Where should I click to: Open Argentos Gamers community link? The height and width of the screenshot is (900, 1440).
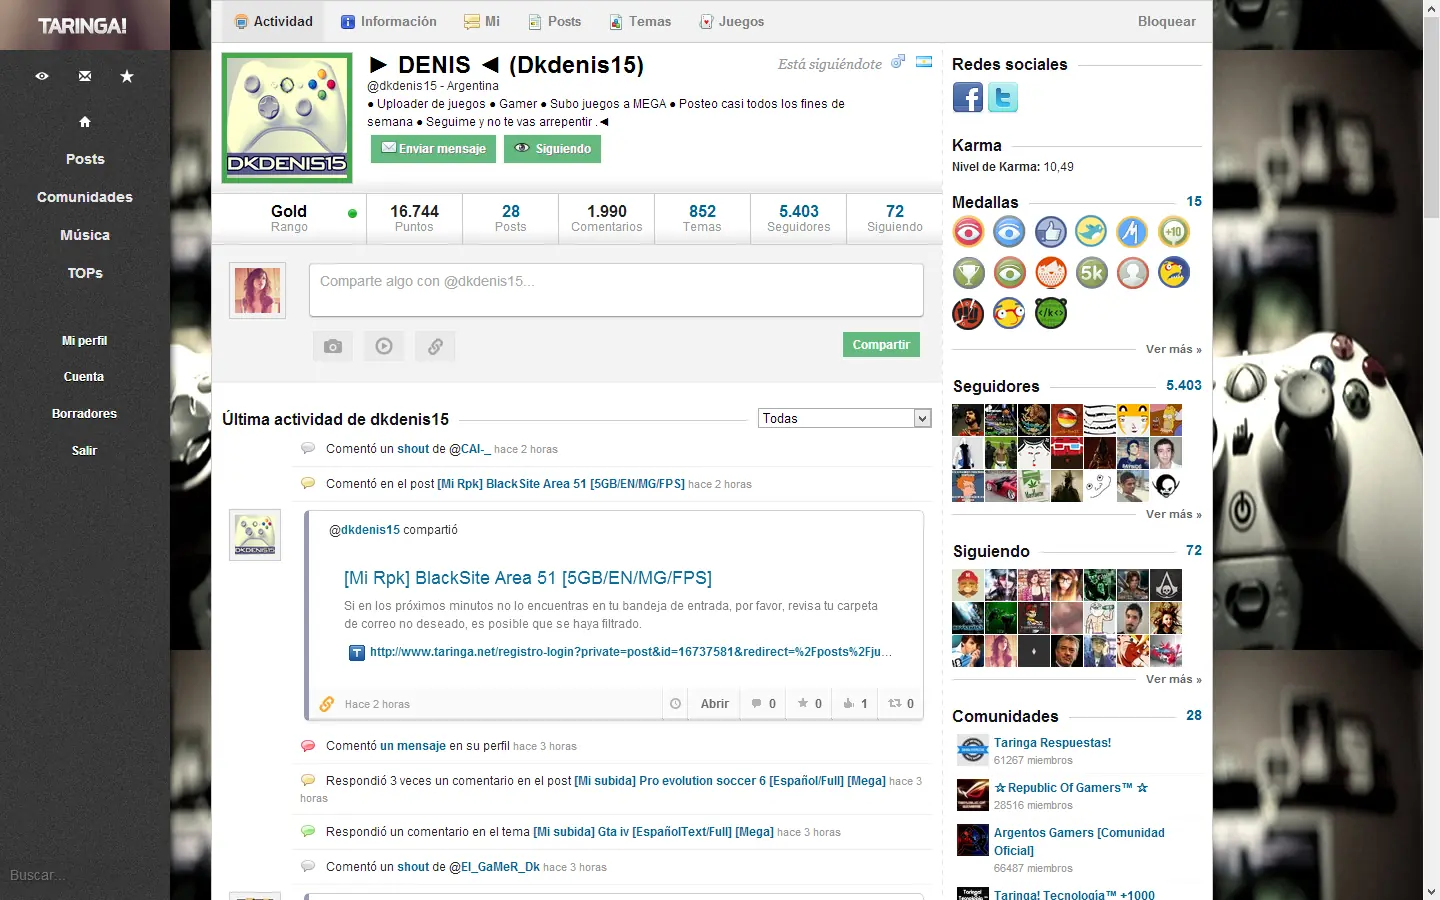point(1079,842)
